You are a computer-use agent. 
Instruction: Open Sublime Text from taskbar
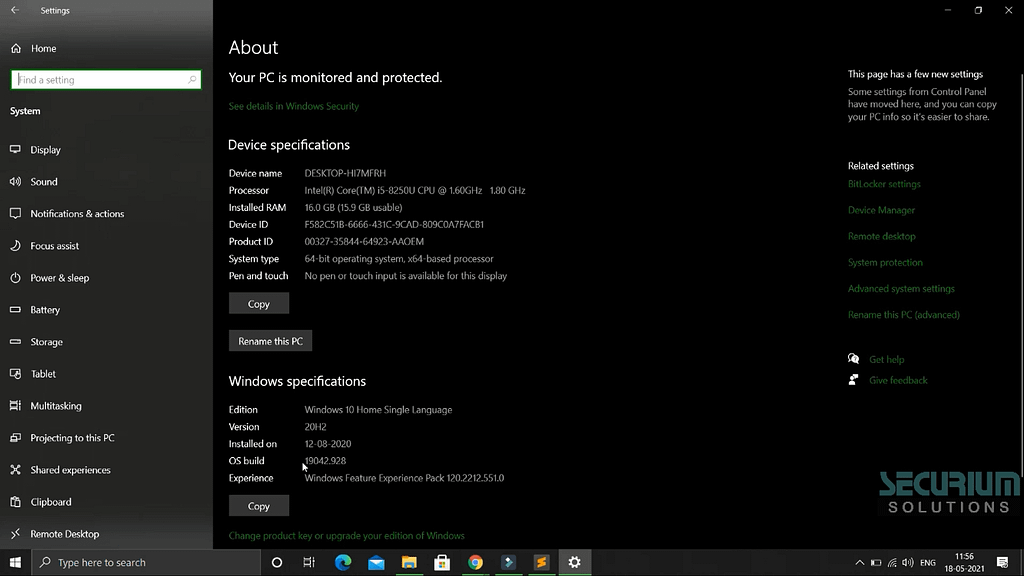(541, 562)
